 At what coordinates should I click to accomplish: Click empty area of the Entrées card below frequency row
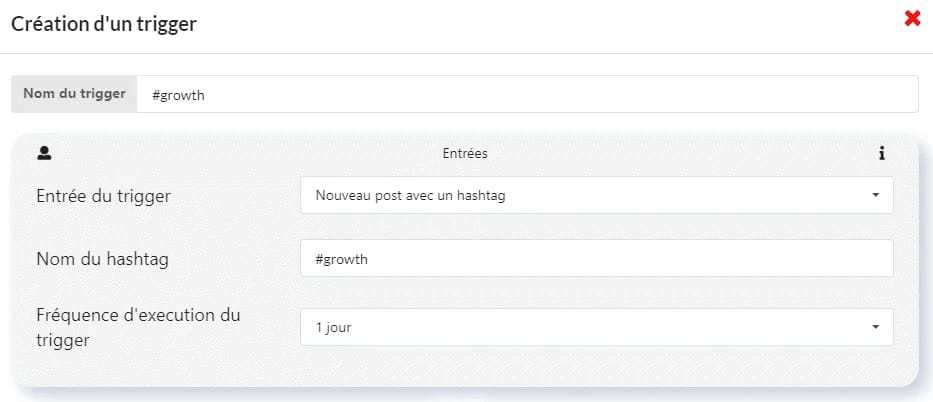464,368
